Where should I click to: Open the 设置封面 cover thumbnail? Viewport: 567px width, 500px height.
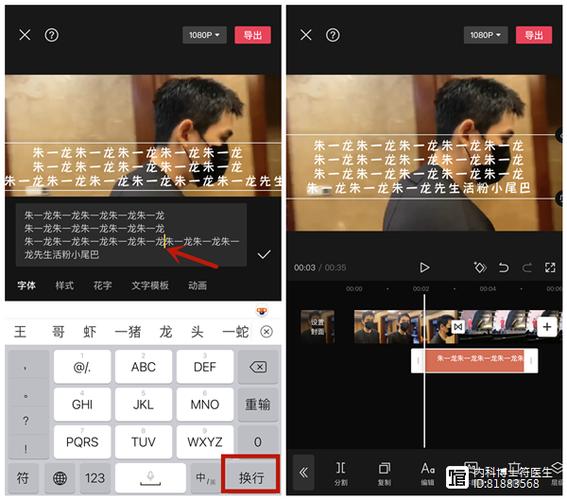pyautogui.click(x=317, y=326)
